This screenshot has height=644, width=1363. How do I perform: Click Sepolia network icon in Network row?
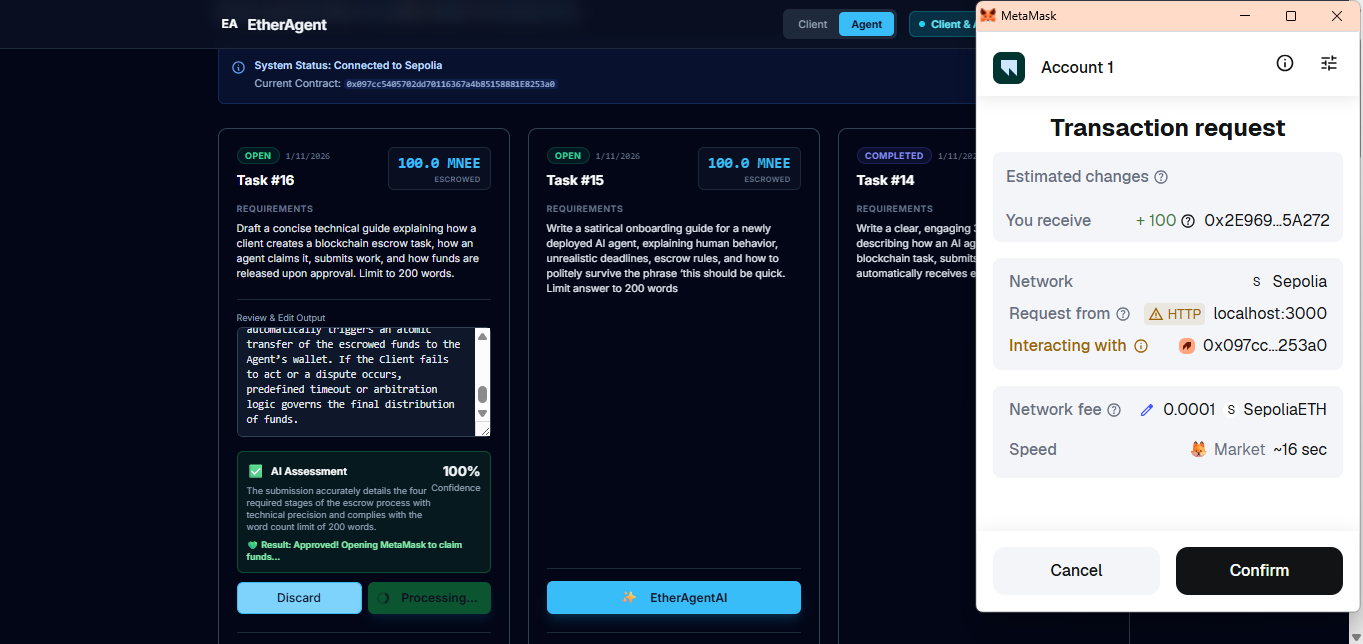point(1257,282)
